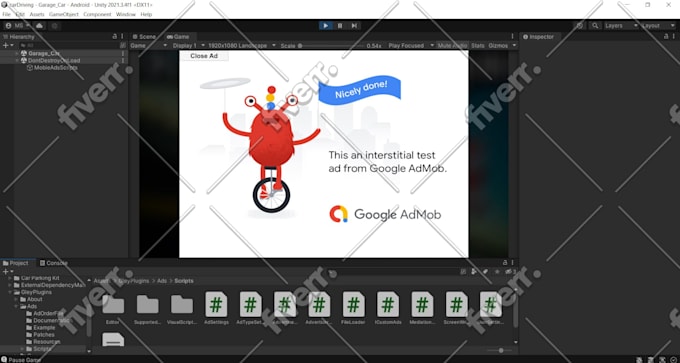Open the 1920x1080 Landscape resolution dropdown
This screenshot has width=680, height=363.
(x=242, y=46)
